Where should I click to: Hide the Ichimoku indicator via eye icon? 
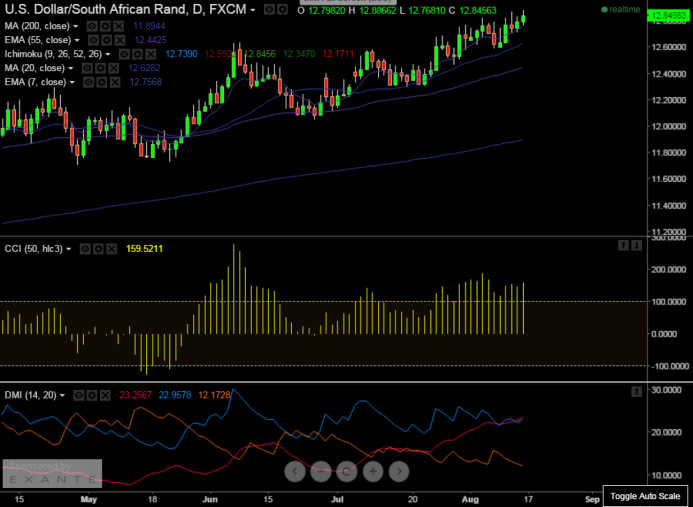[x=124, y=54]
